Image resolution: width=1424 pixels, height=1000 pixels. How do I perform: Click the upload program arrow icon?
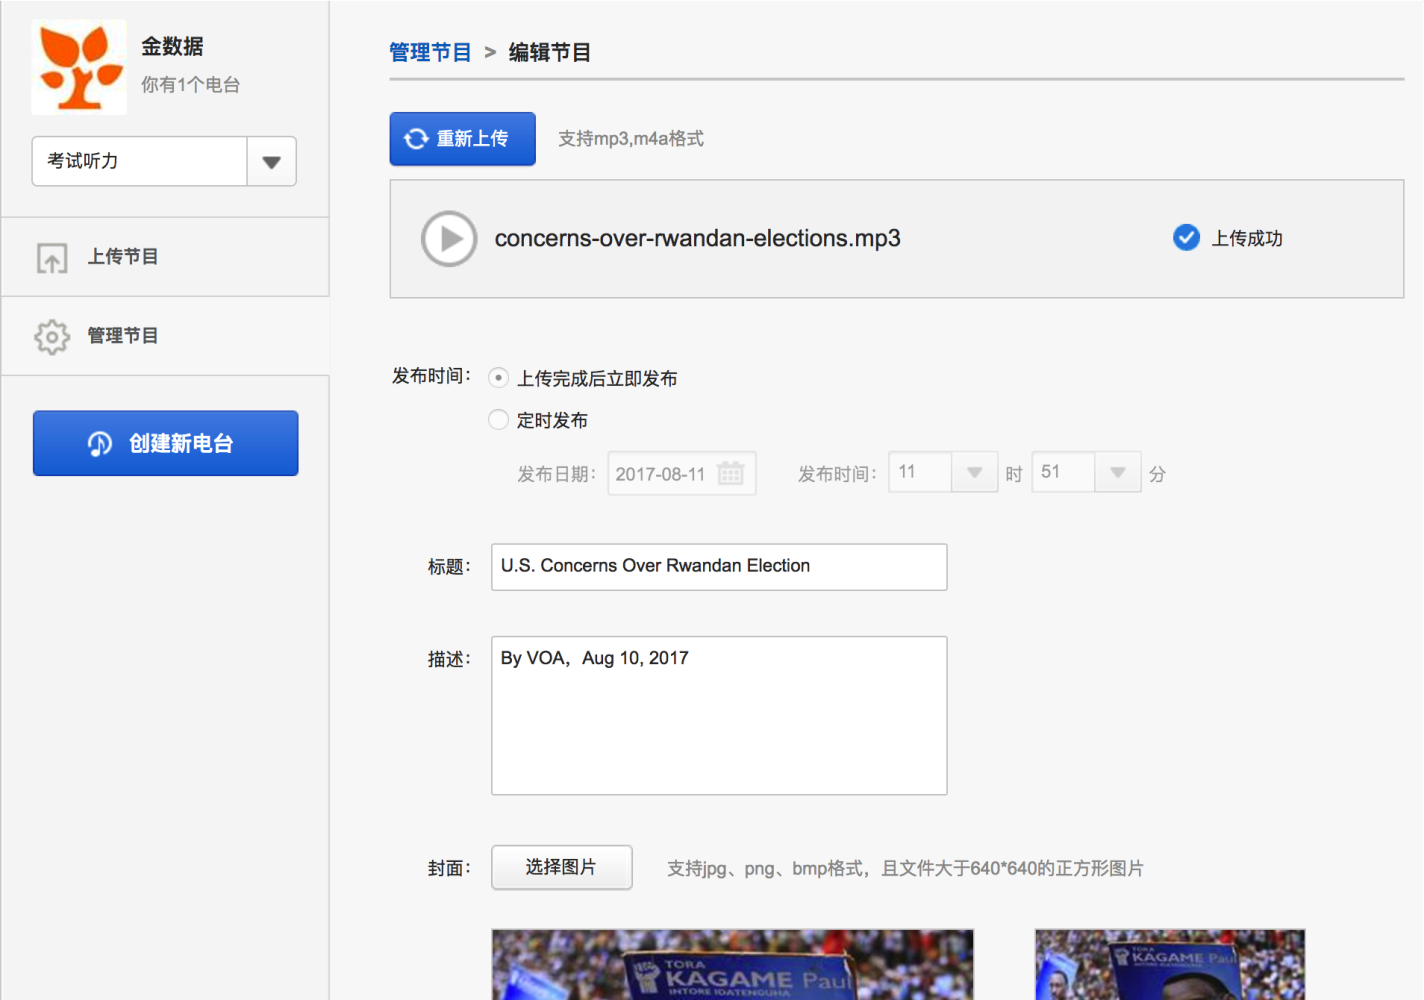tap(52, 258)
